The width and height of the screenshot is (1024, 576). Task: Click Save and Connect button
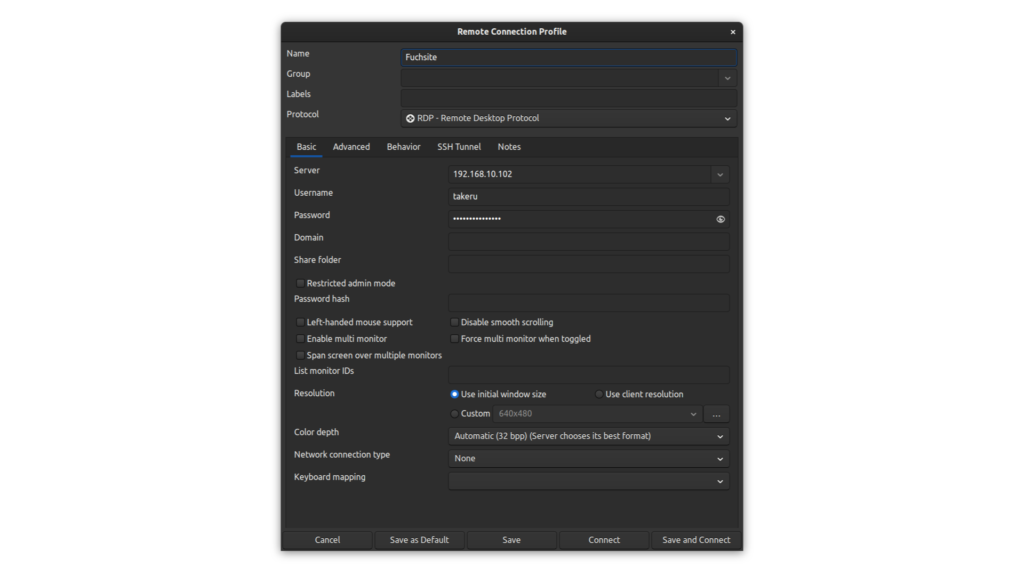pos(696,540)
